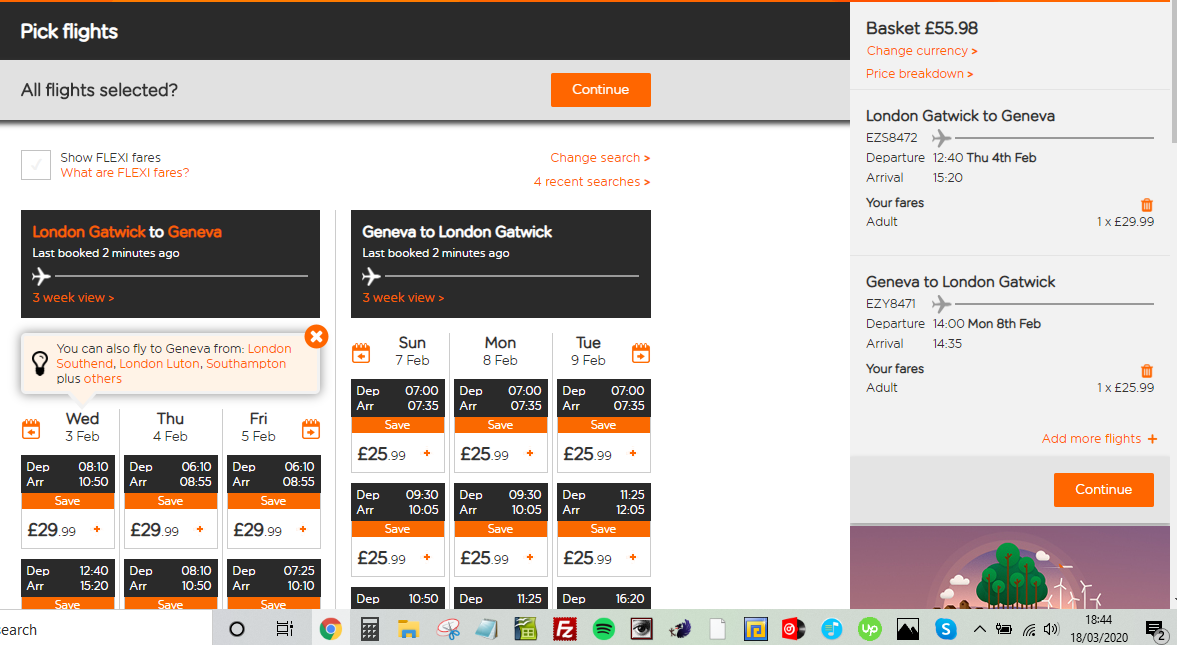This screenshot has height=645, width=1177.
Task: Enable Show FLEXI fares
Action: pos(35,164)
